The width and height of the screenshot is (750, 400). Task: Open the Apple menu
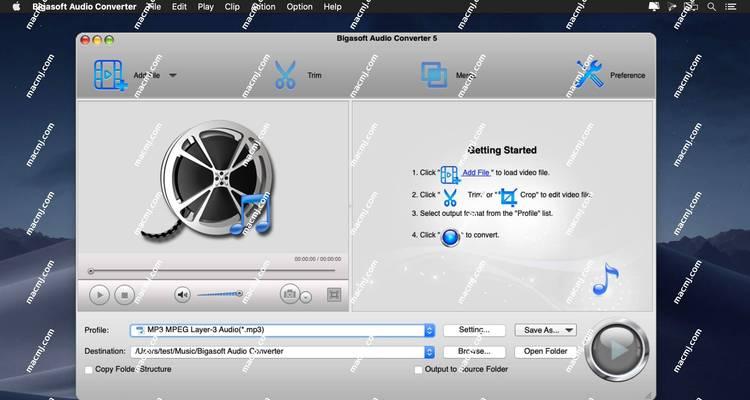coord(16,7)
